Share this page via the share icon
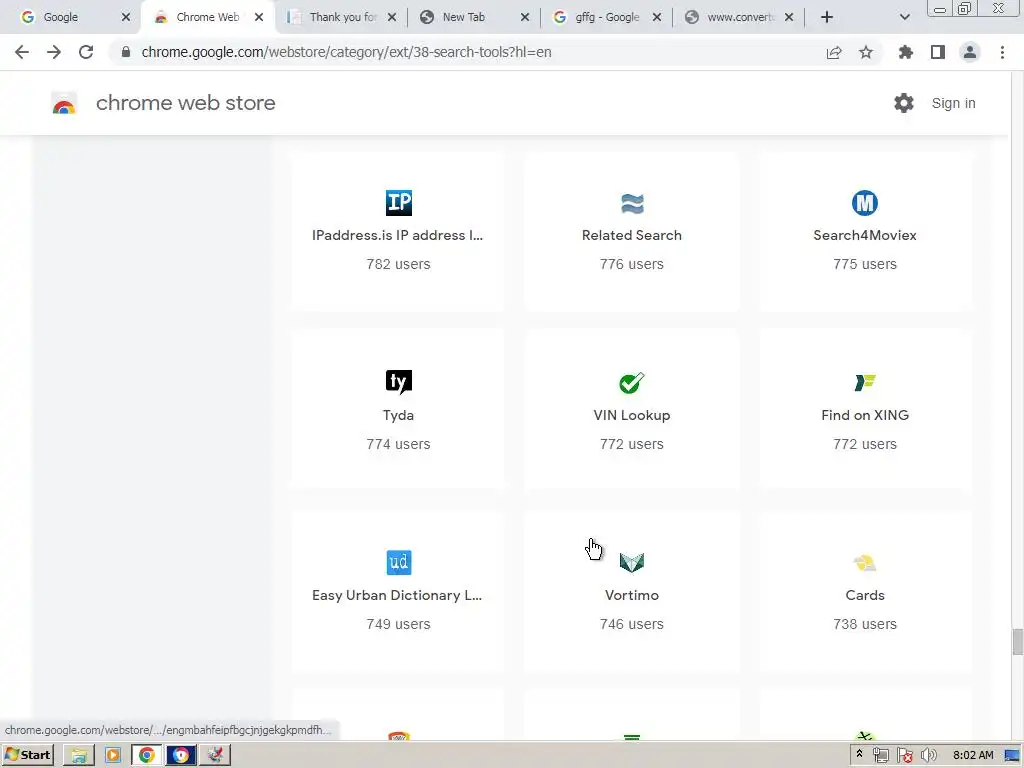1024x768 pixels. (834, 52)
